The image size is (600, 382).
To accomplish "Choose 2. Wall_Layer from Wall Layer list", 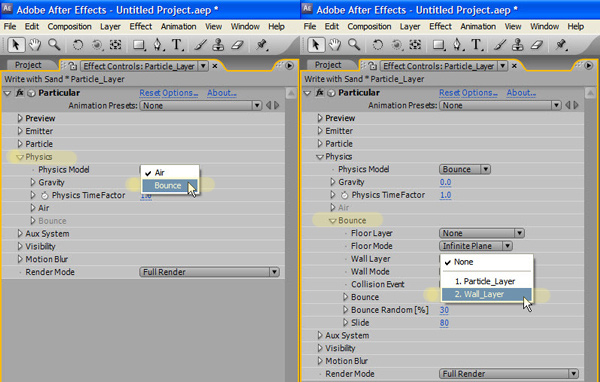I will (x=486, y=294).
